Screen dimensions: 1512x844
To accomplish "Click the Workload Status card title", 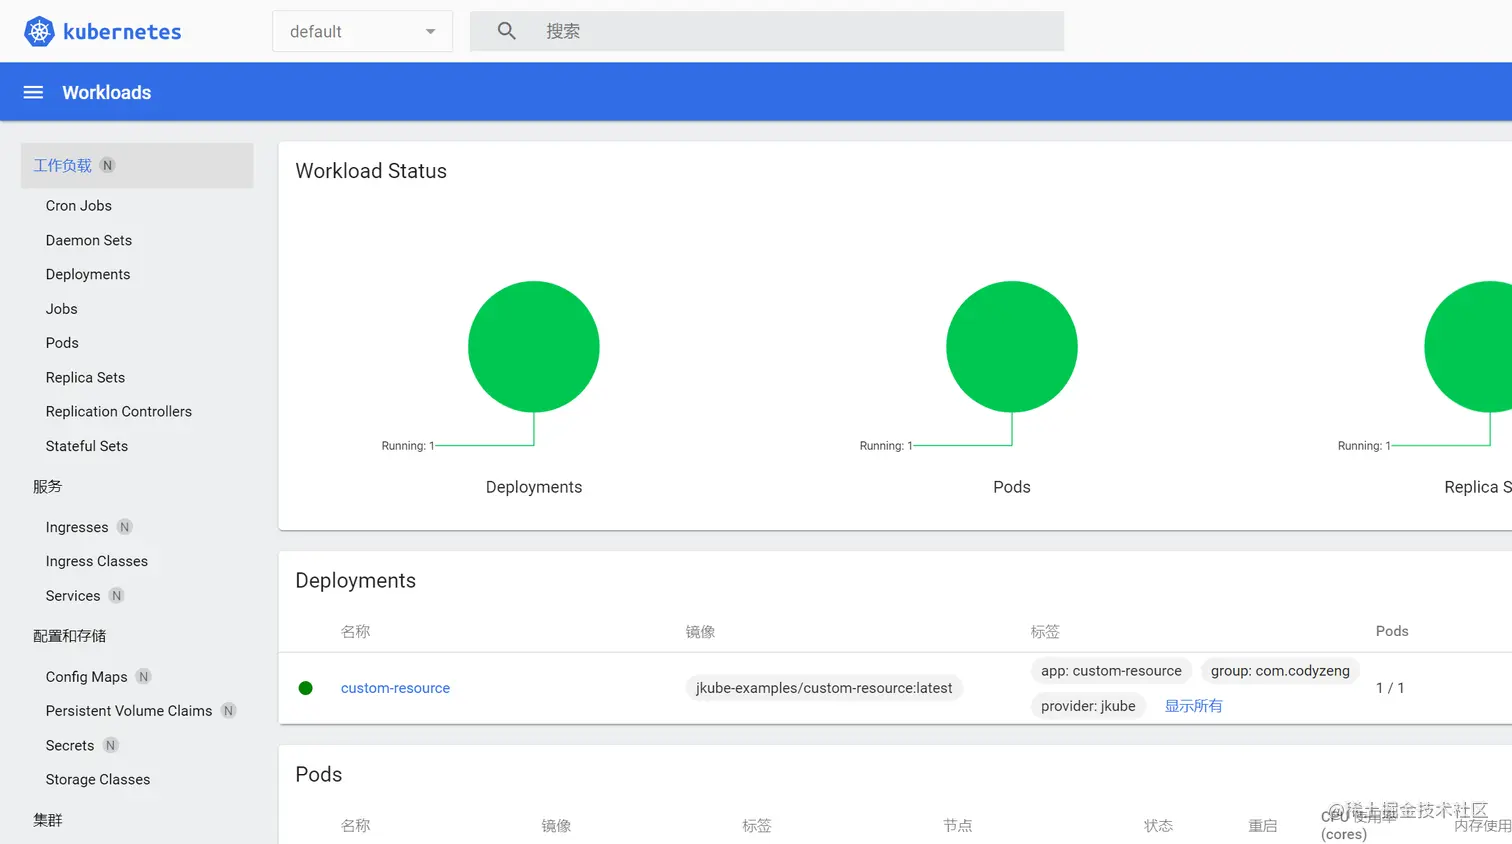I will click(371, 171).
